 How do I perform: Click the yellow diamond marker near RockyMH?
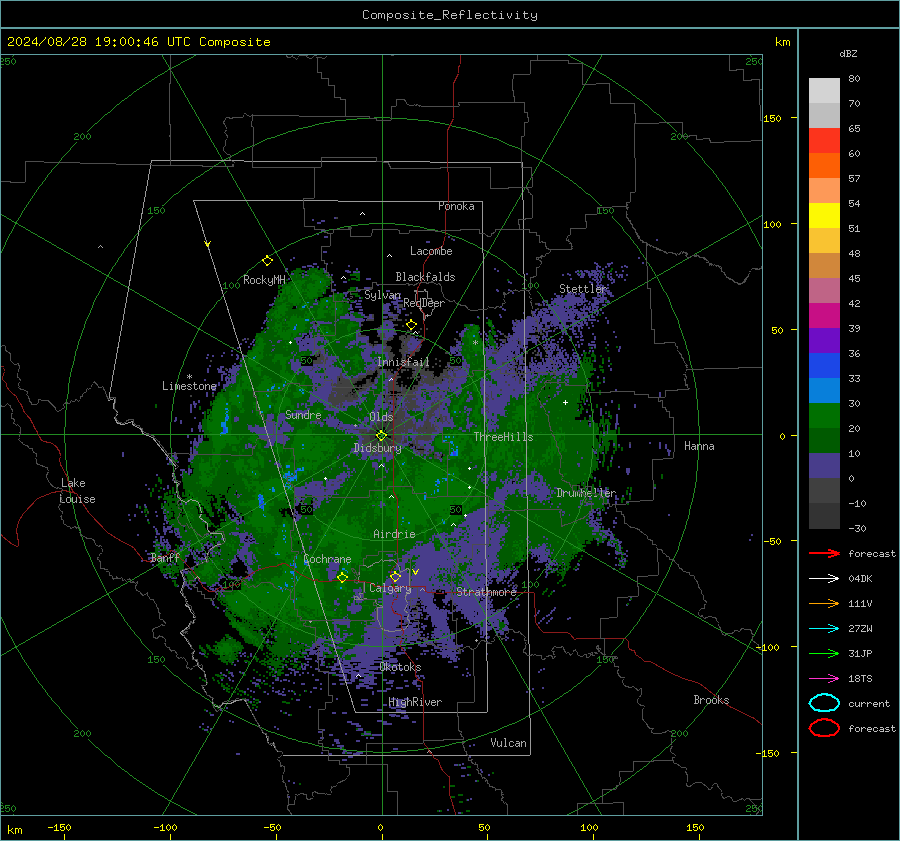267,261
